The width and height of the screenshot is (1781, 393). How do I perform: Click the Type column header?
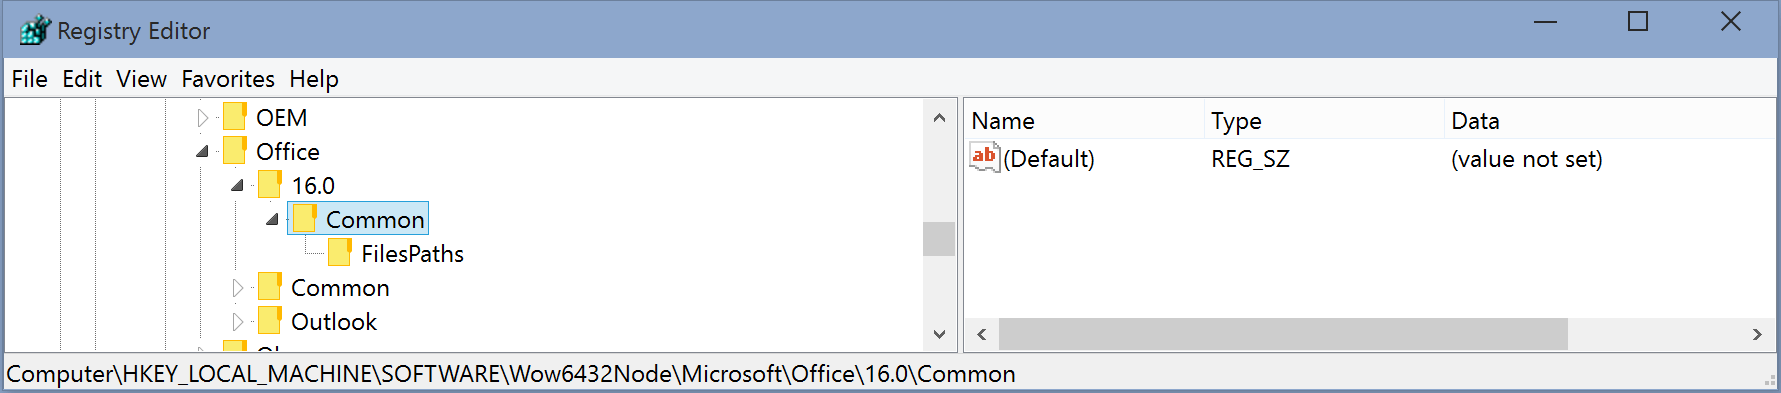[1324, 121]
